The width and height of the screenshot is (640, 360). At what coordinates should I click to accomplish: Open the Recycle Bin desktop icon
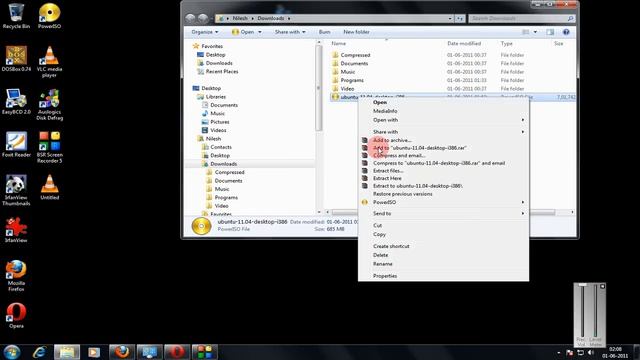pyautogui.click(x=16, y=16)
